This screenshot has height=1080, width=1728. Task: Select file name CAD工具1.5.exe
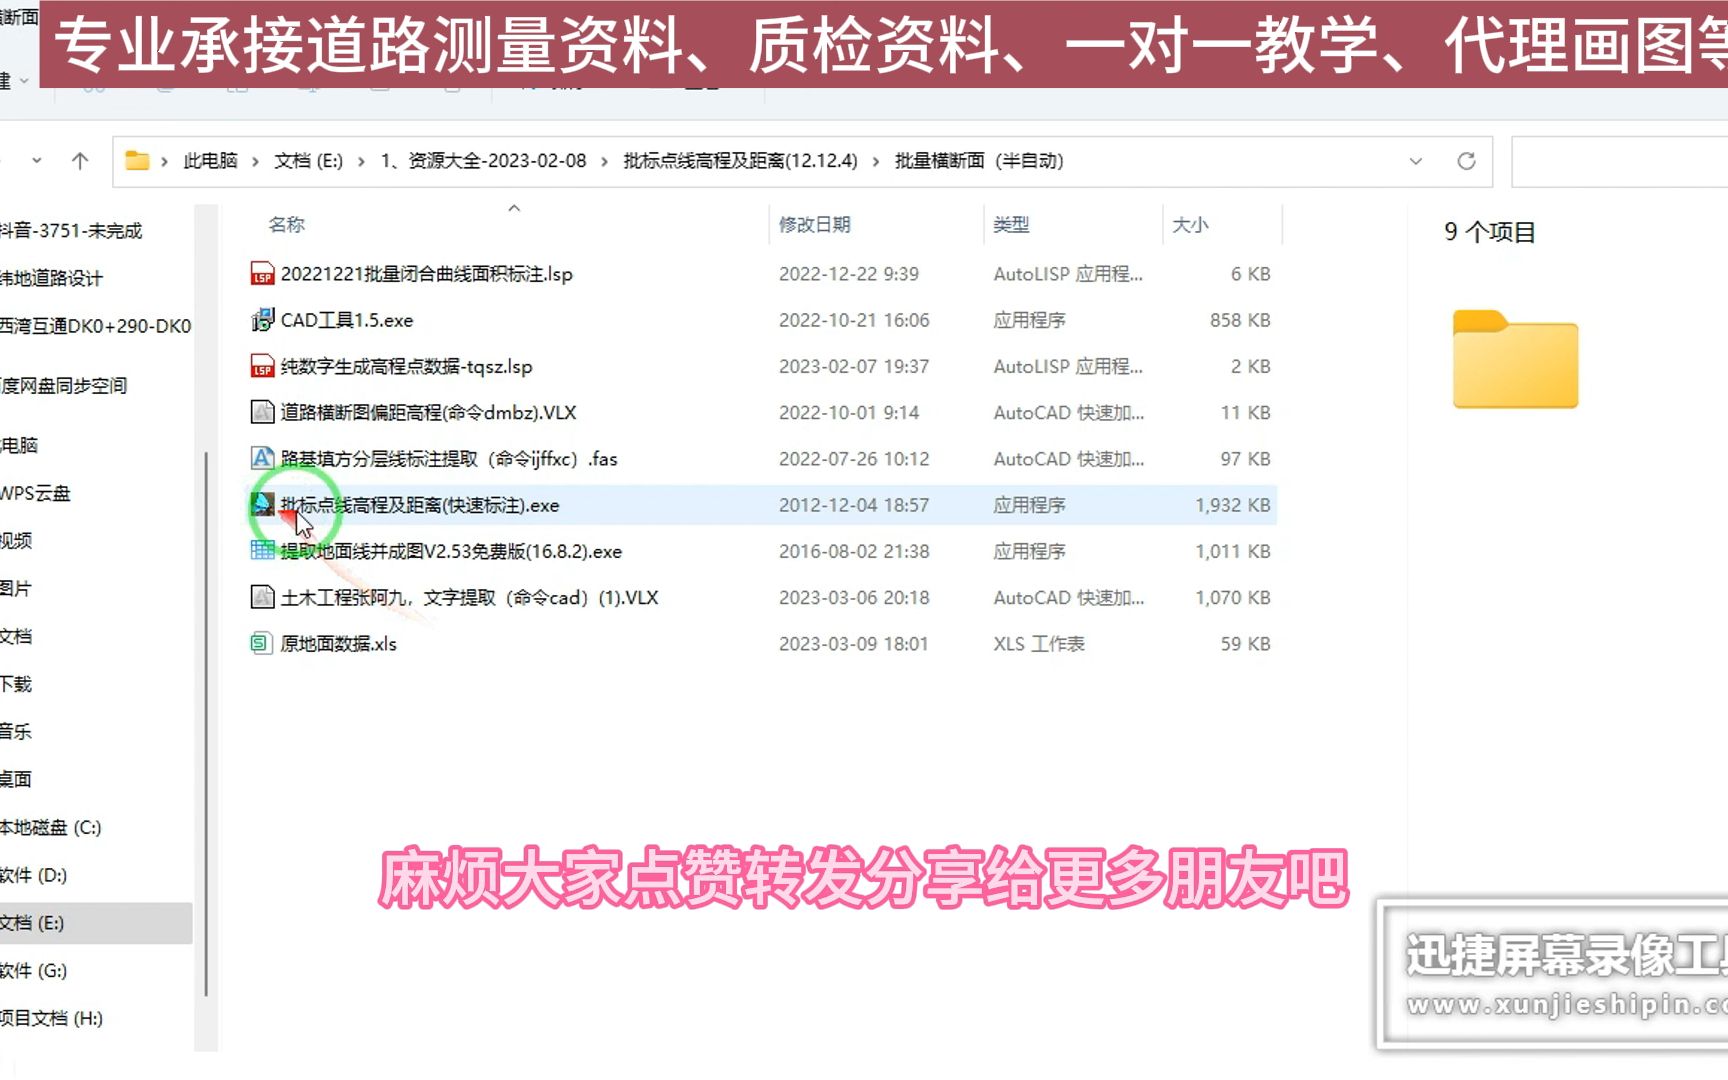pos(347,320)
